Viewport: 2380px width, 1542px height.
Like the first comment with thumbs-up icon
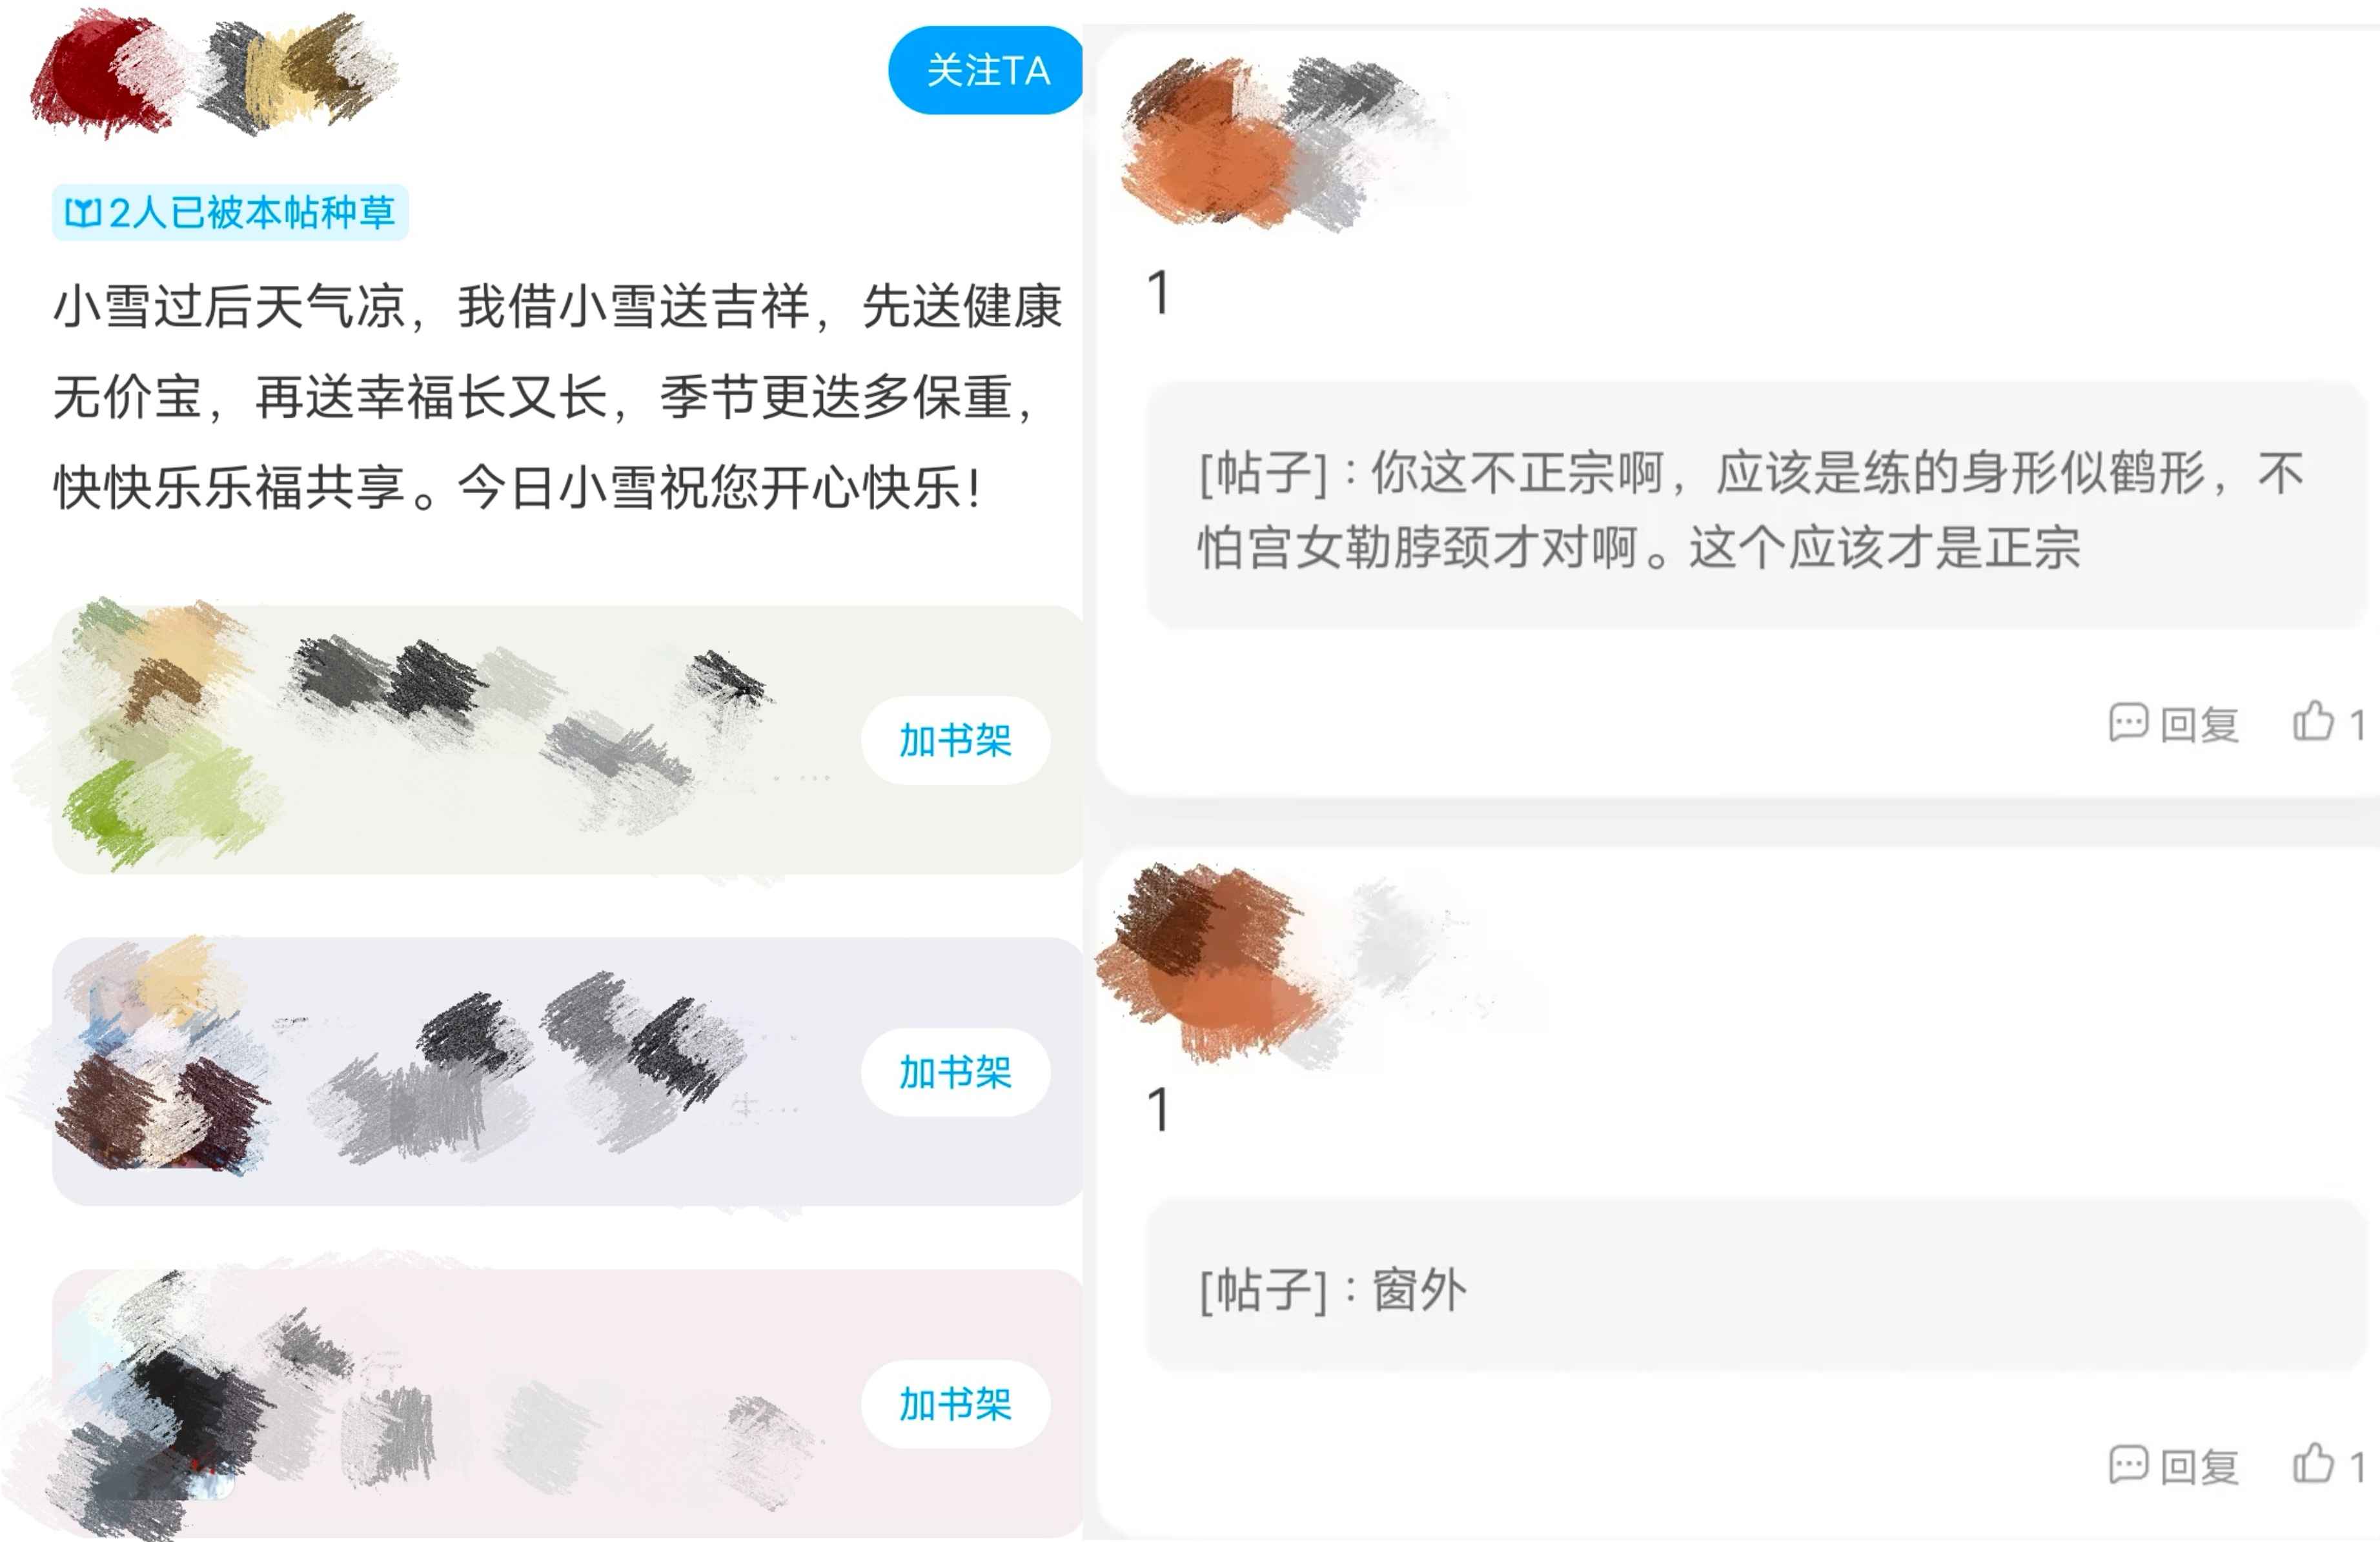point(2313,721)
